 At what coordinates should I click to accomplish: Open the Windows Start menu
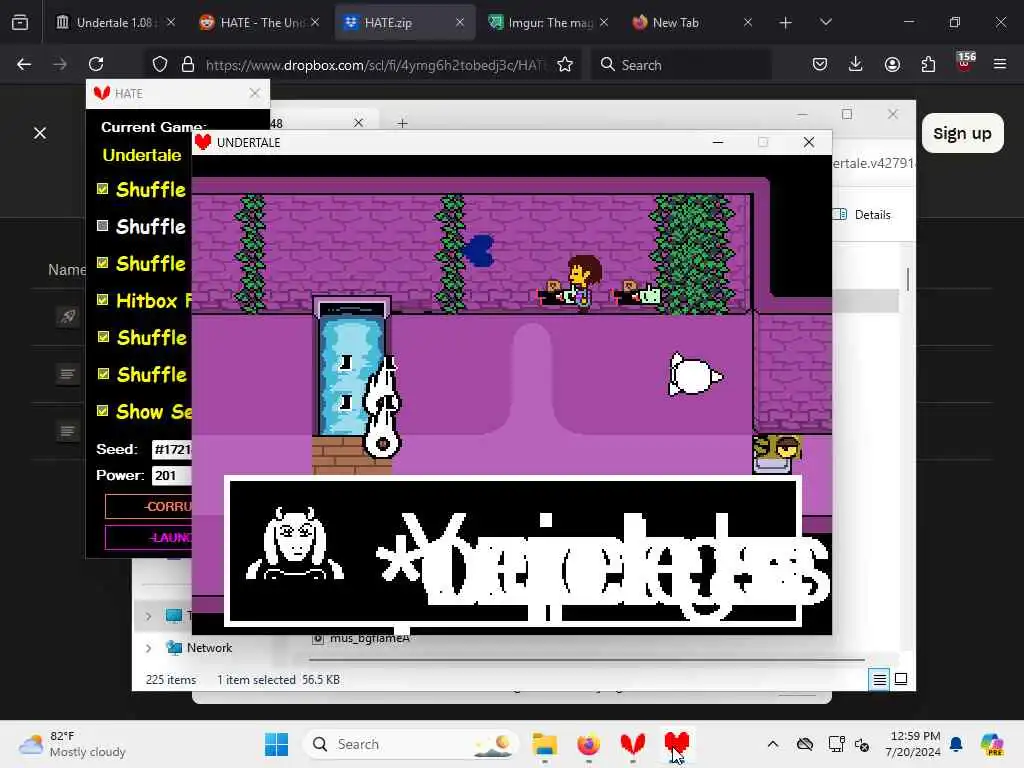(276, 744)
